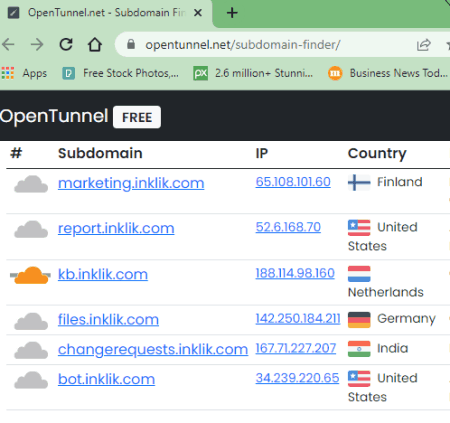
Task: Click the Germany flag icon
Action: (359, 320)
